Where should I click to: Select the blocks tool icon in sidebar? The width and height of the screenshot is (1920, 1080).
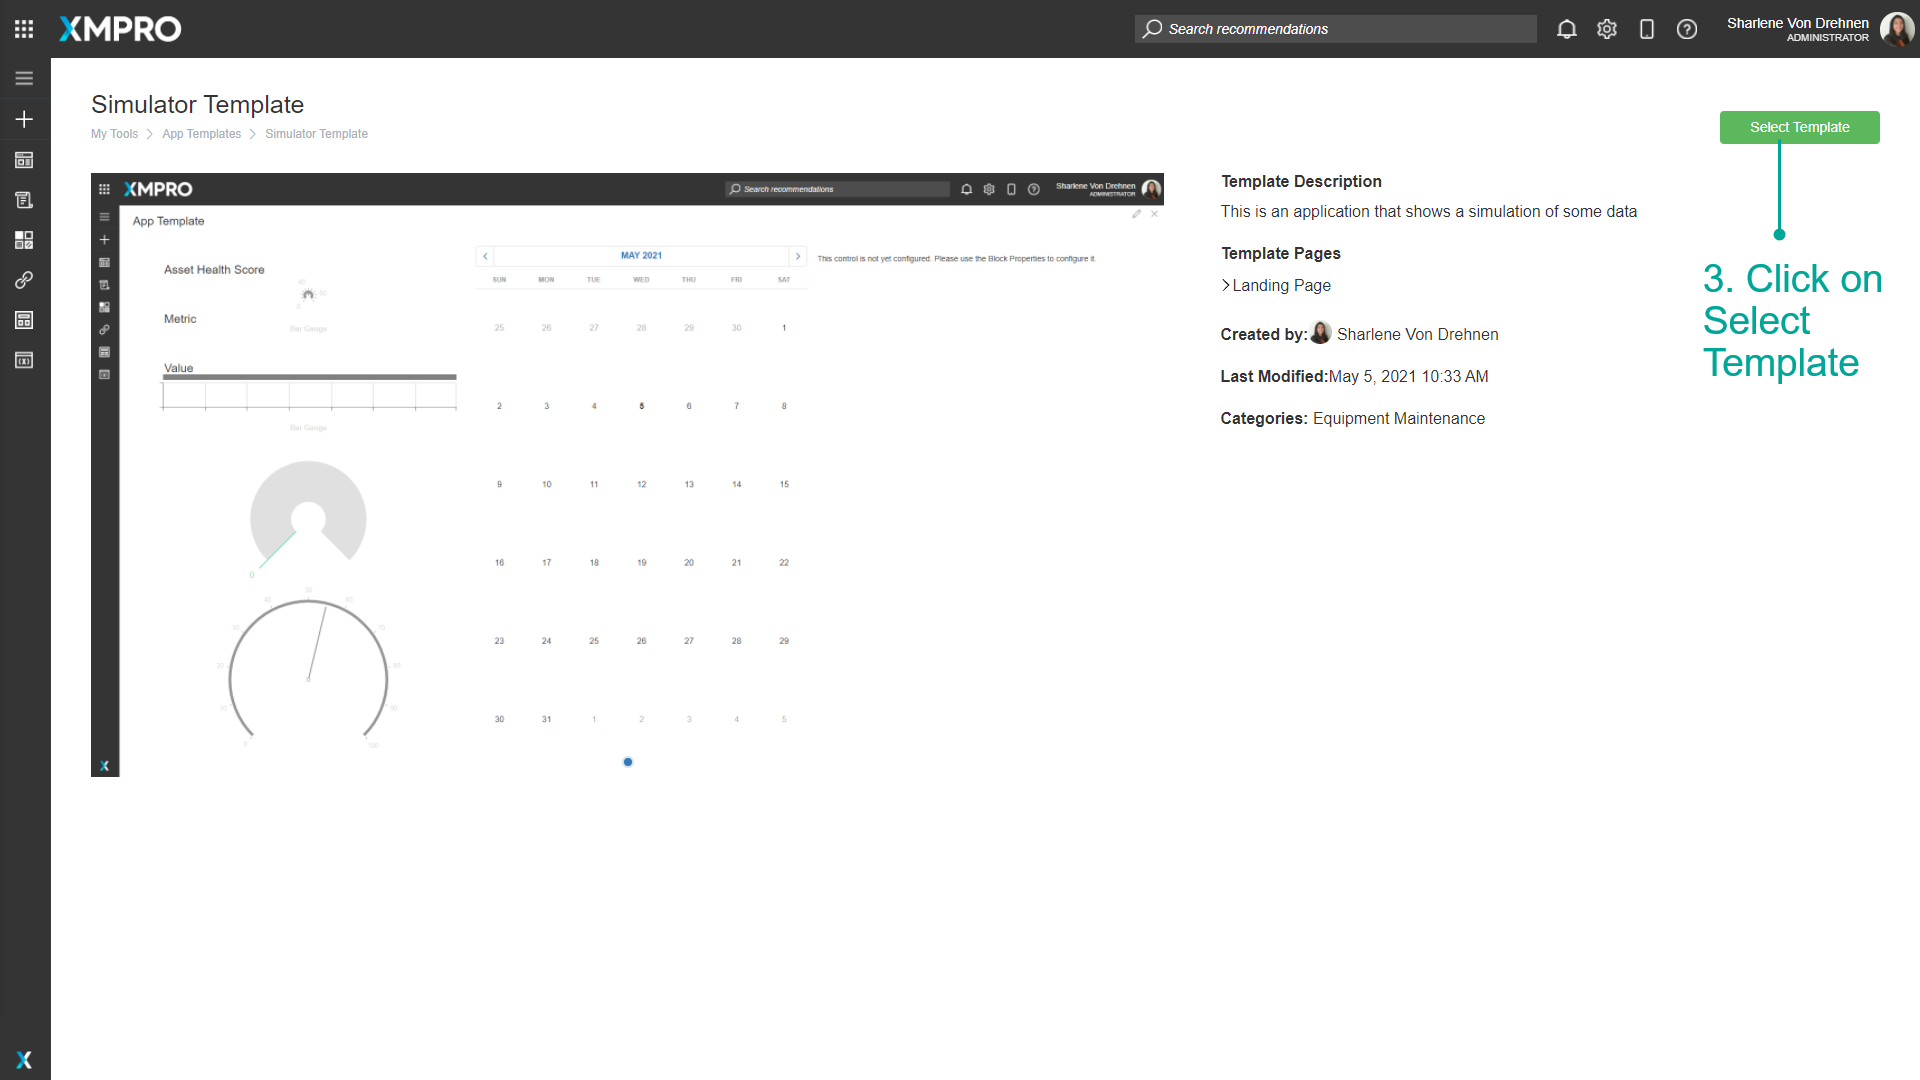[x=24, y=239]
